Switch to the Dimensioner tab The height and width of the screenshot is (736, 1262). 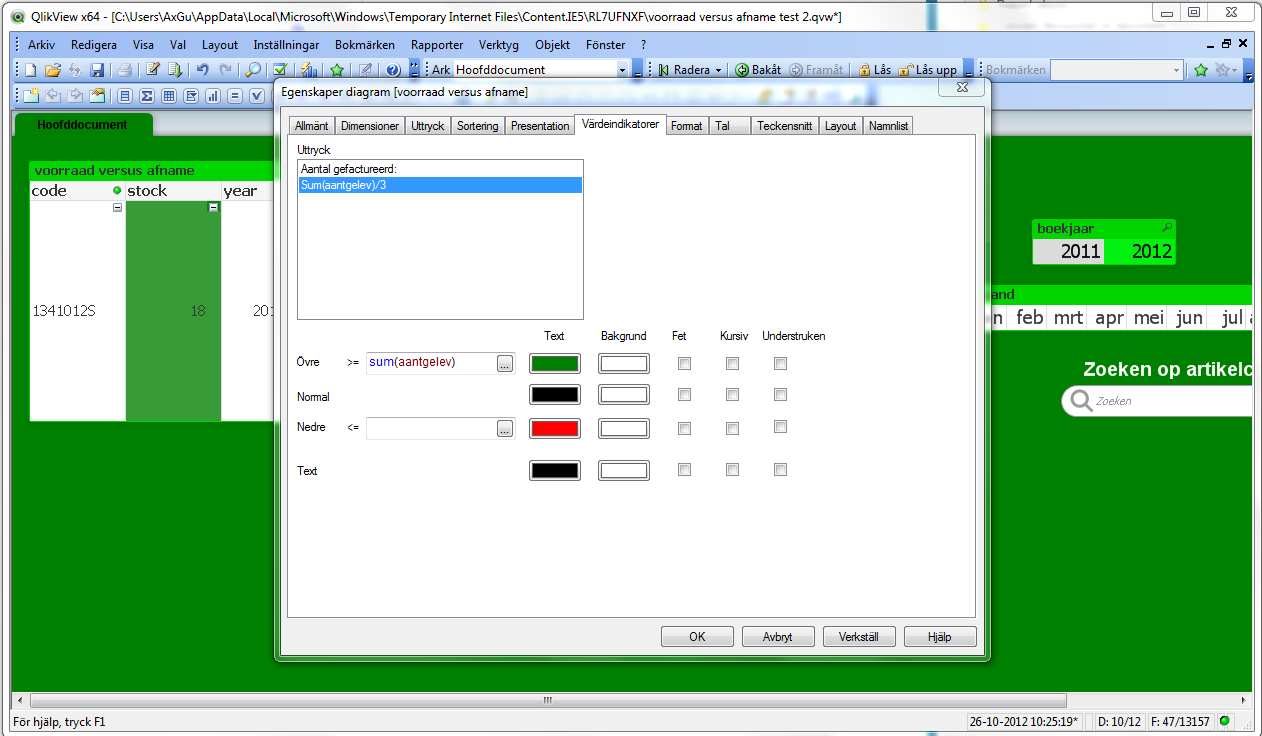click(x=370, y=126)
